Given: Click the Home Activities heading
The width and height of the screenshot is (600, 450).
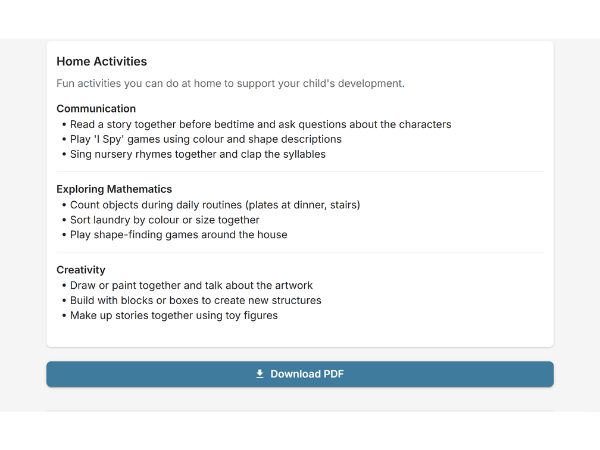Looking at the screenshot, I should [x=102, y=62].
